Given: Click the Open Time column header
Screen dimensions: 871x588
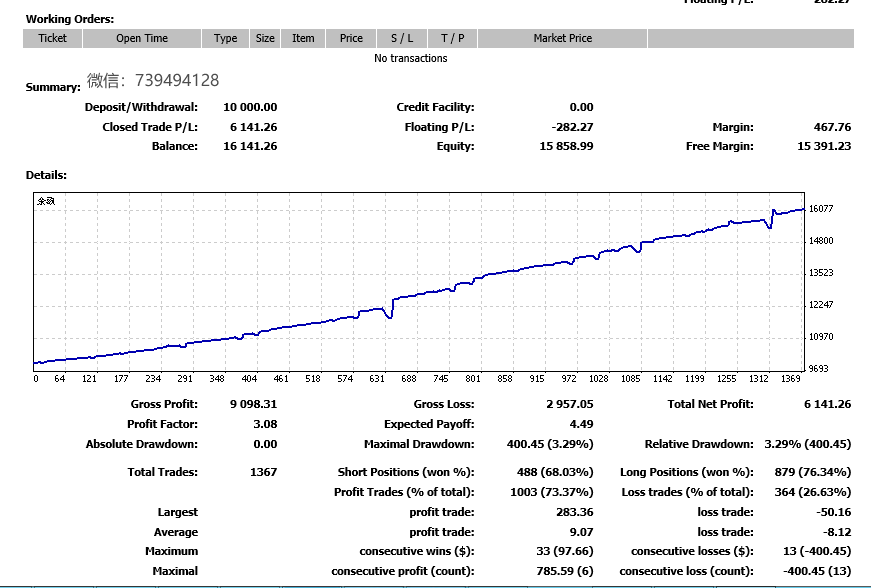Looking at the screenshot, I should 142,38.
